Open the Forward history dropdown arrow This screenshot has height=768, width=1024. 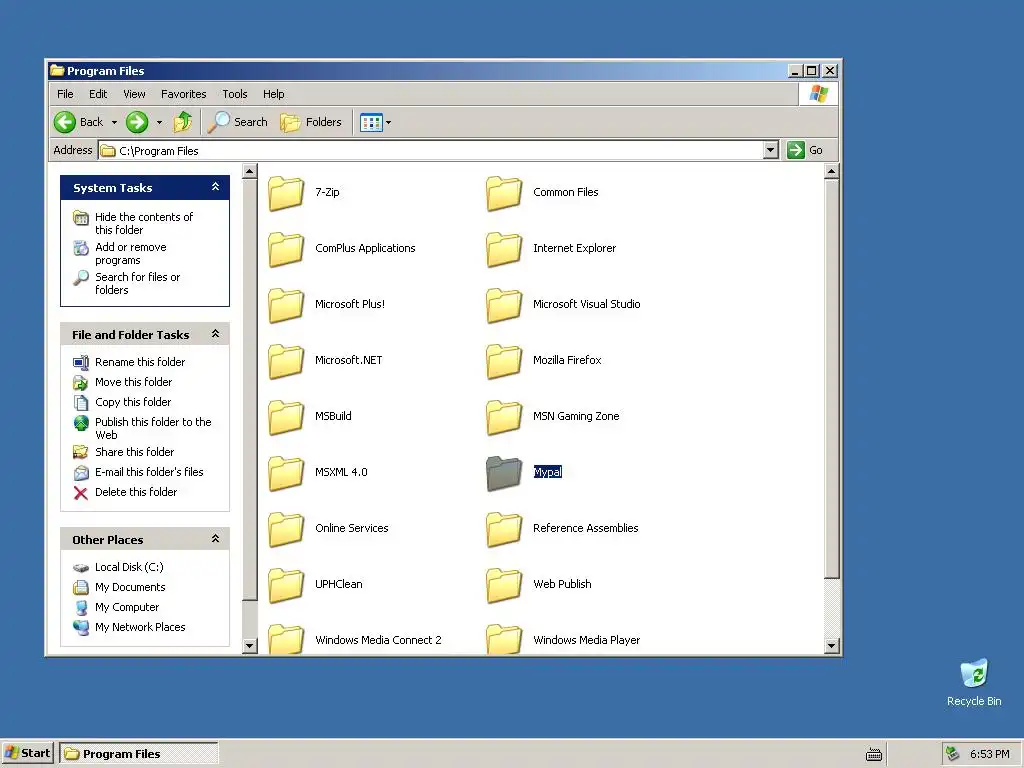pyautogui.click(x=159, y=122)
